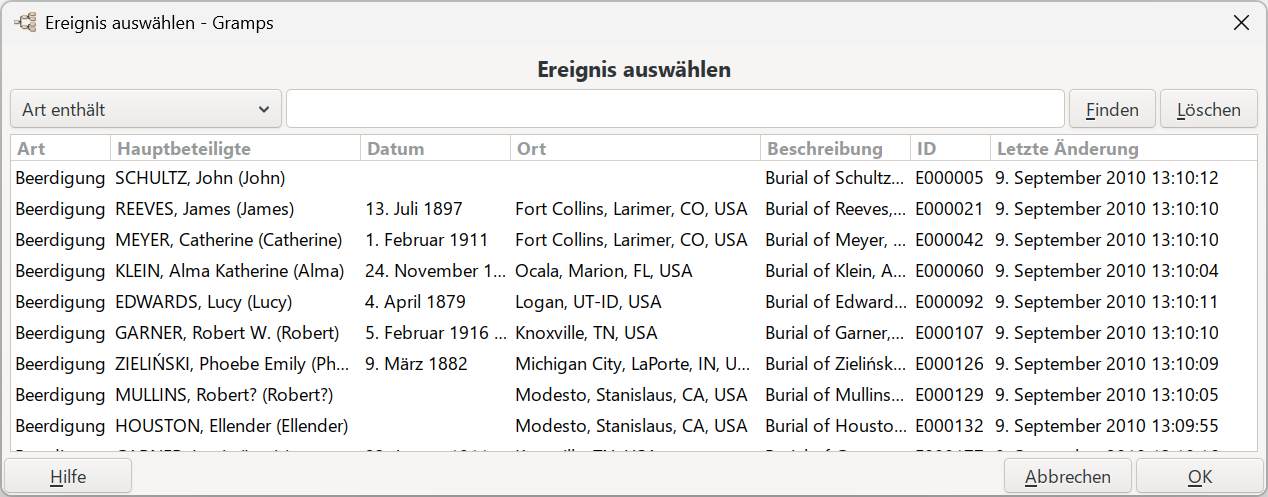Click event ID E000092

tap(949, 302)
